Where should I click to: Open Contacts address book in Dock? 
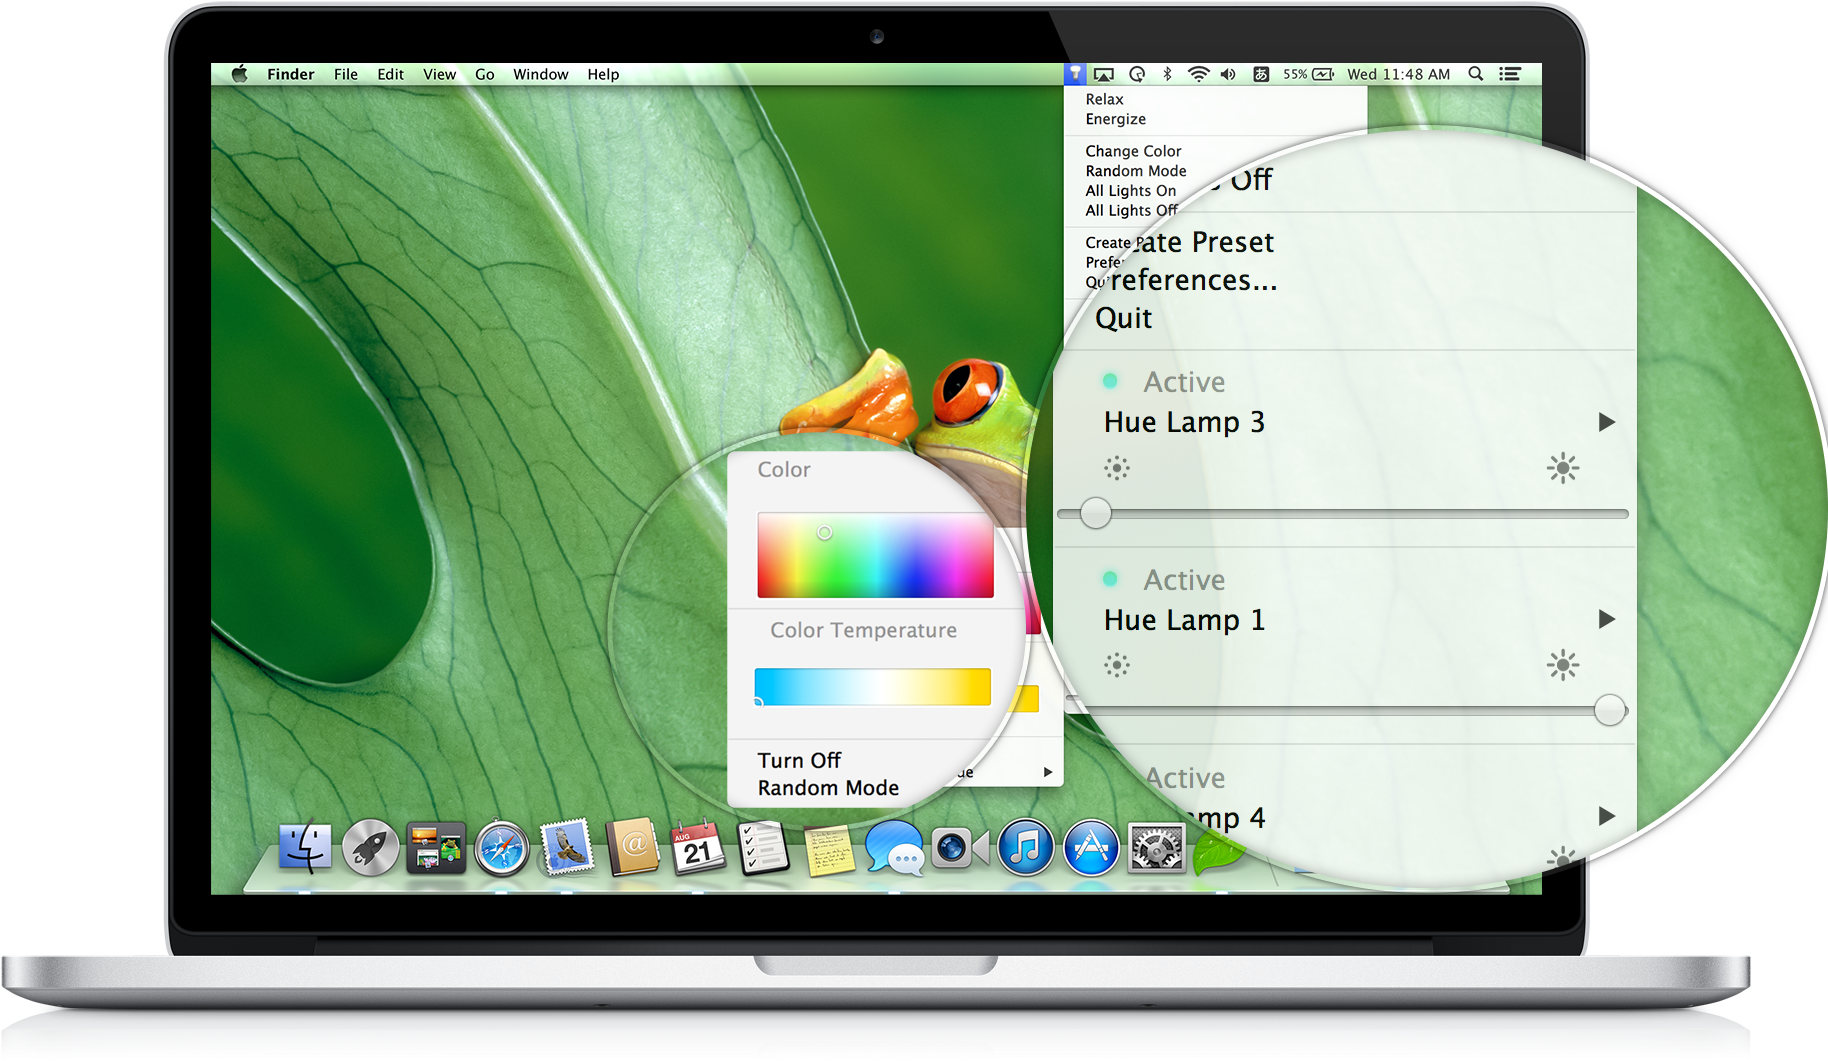point(633,847)
